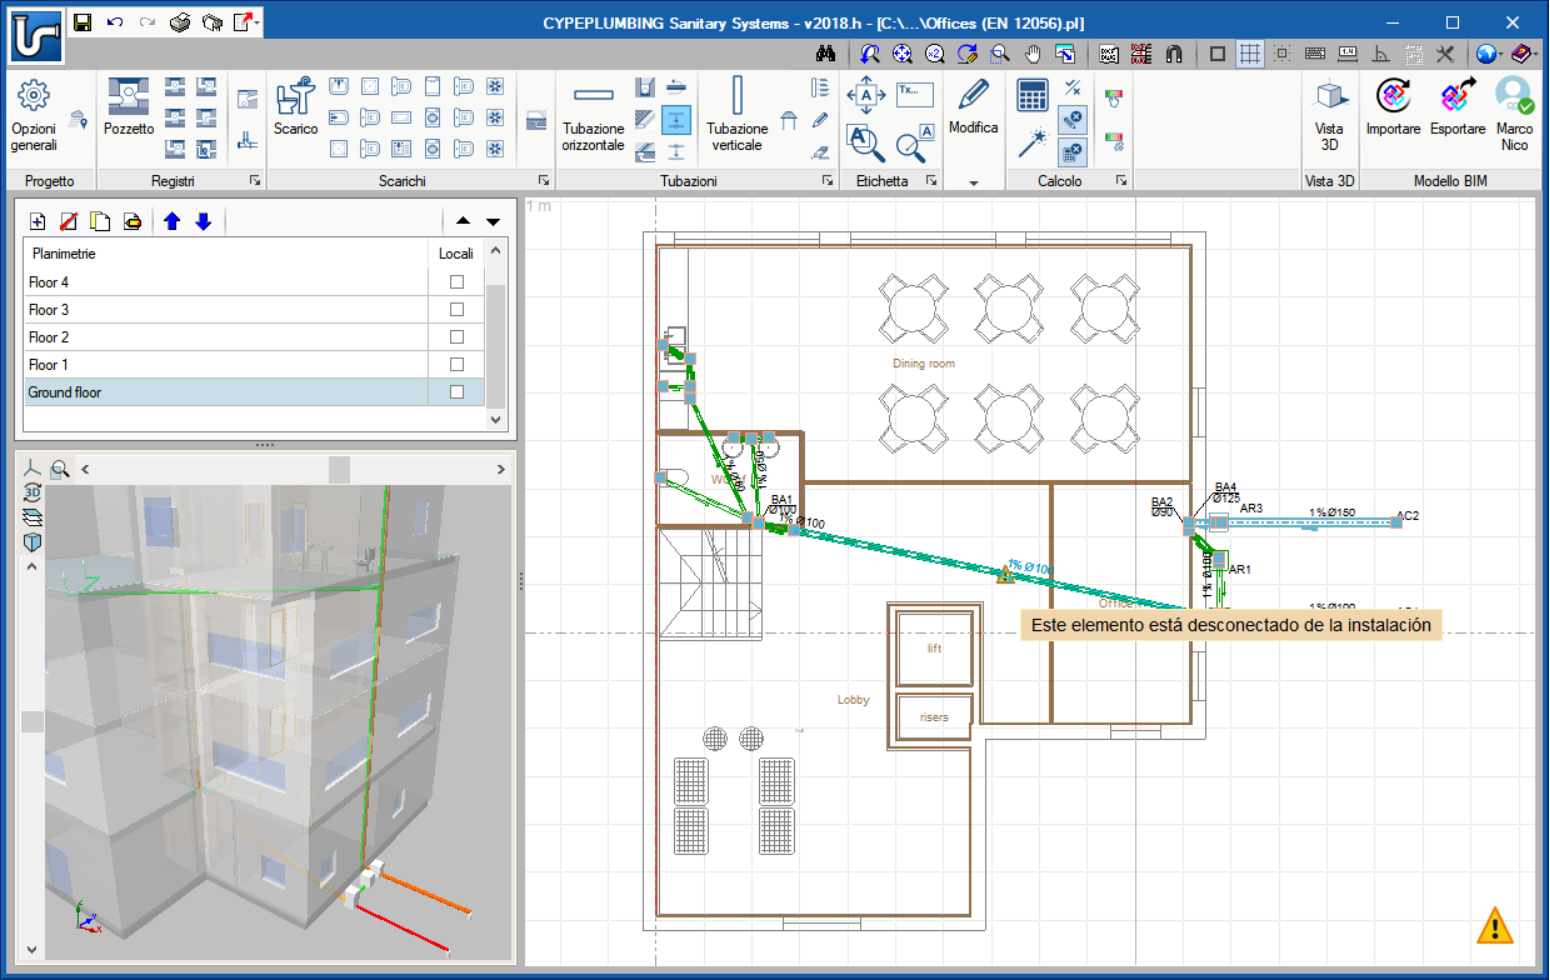Click right arrow of 3D view scrollbar
Screen dimensions: 1550x980
(501, 469)
